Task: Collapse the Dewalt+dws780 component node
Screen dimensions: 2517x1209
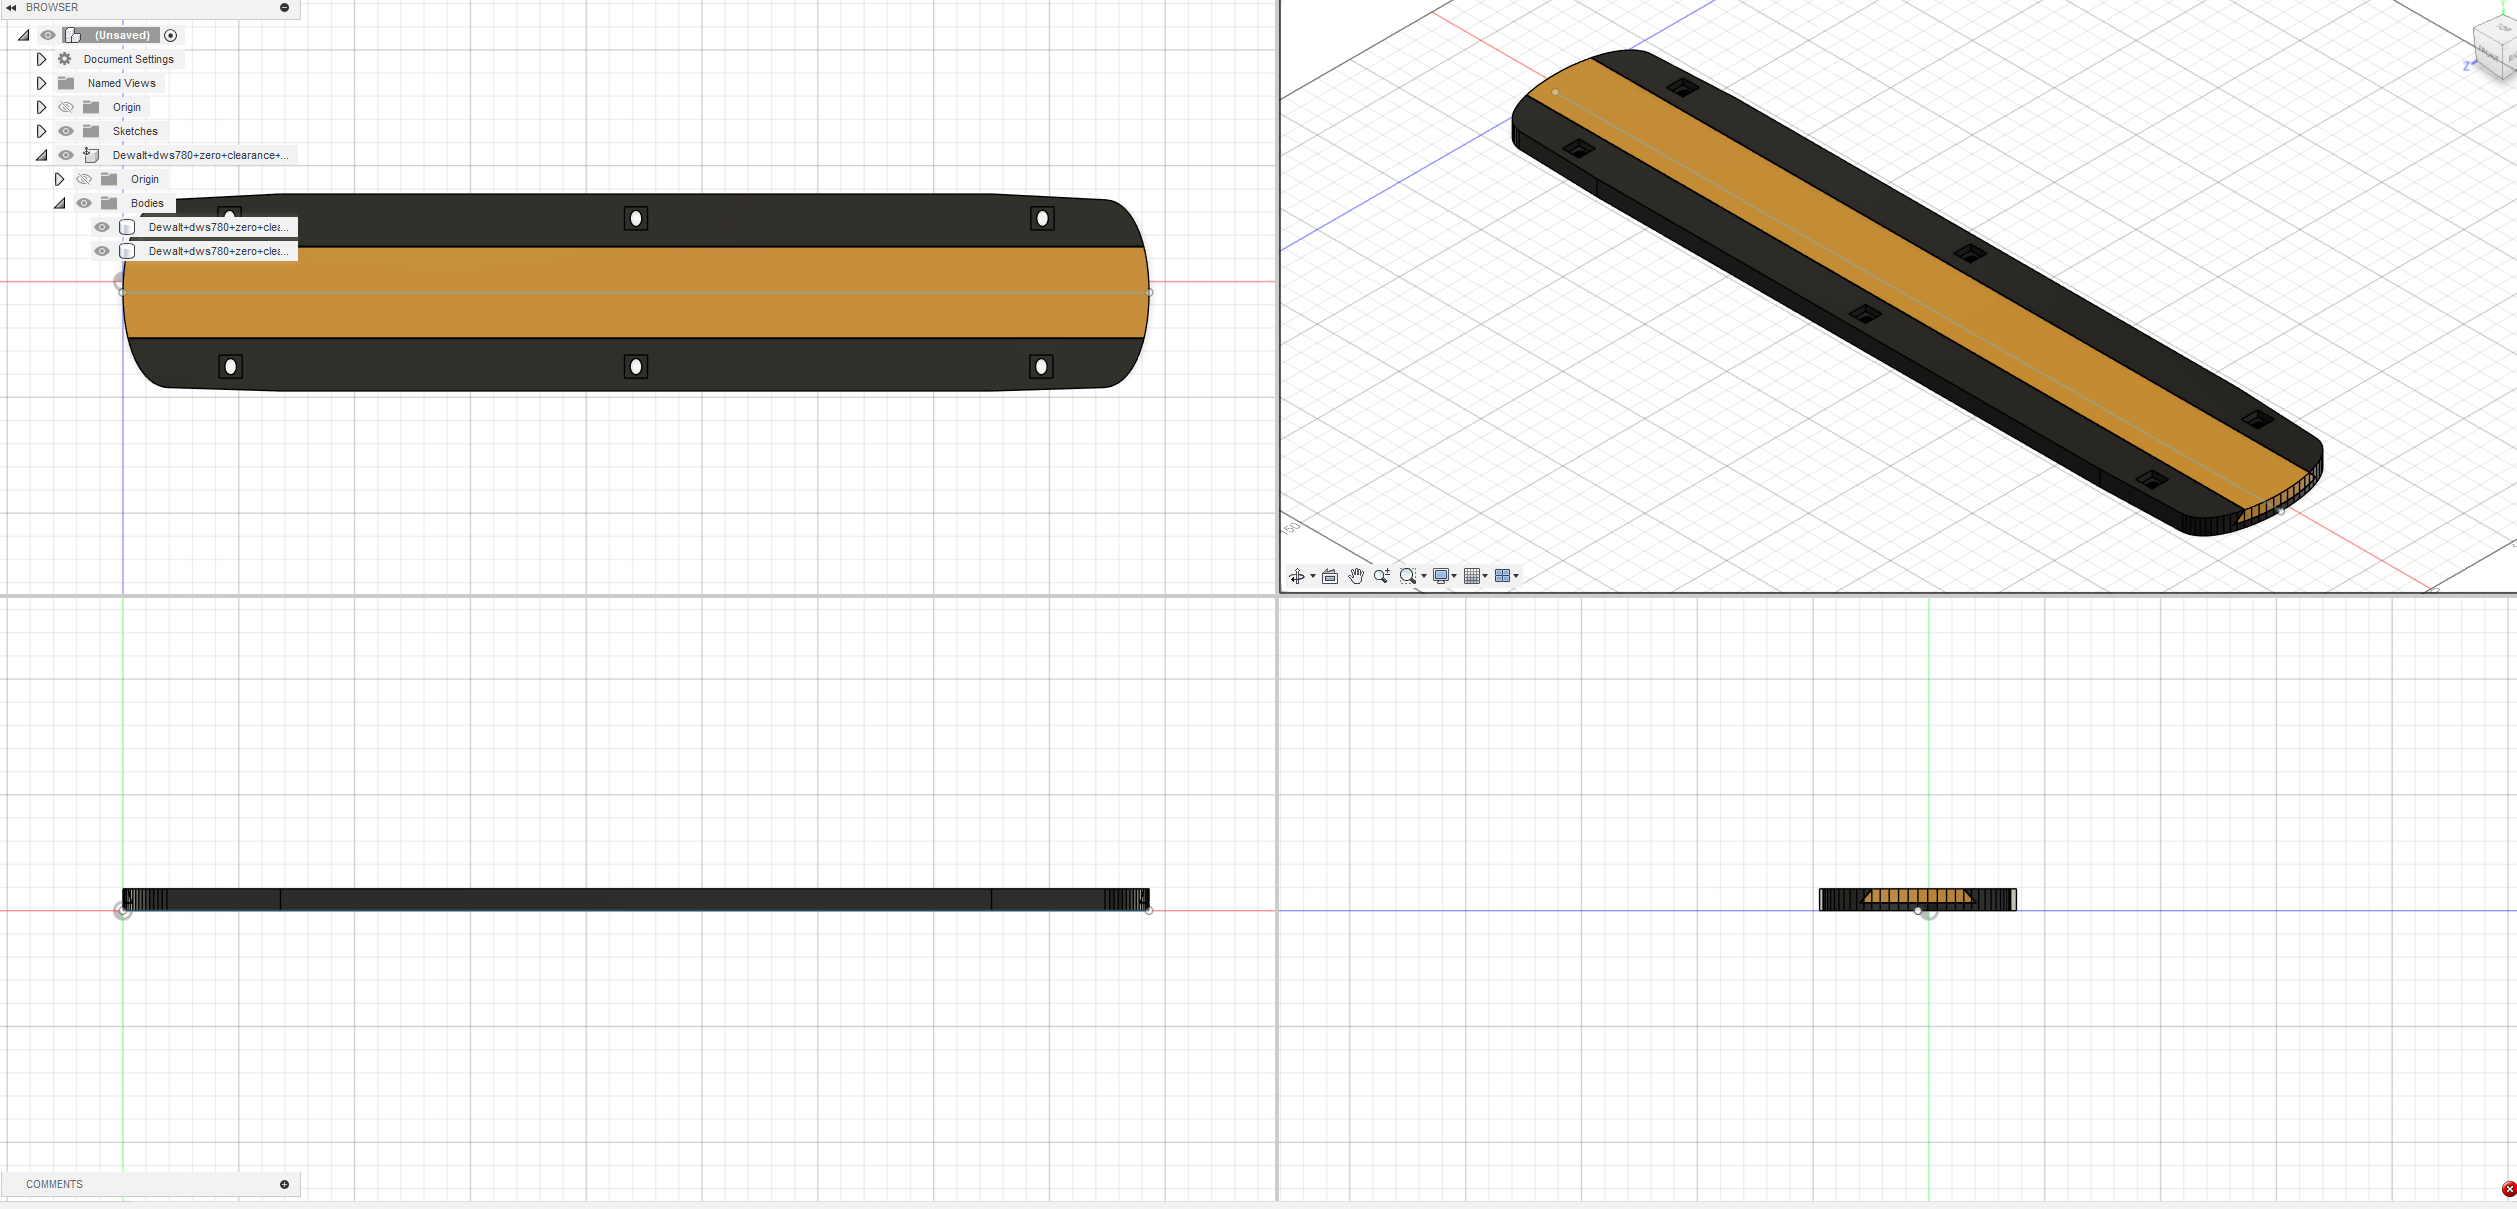Action: coord(42,155)
